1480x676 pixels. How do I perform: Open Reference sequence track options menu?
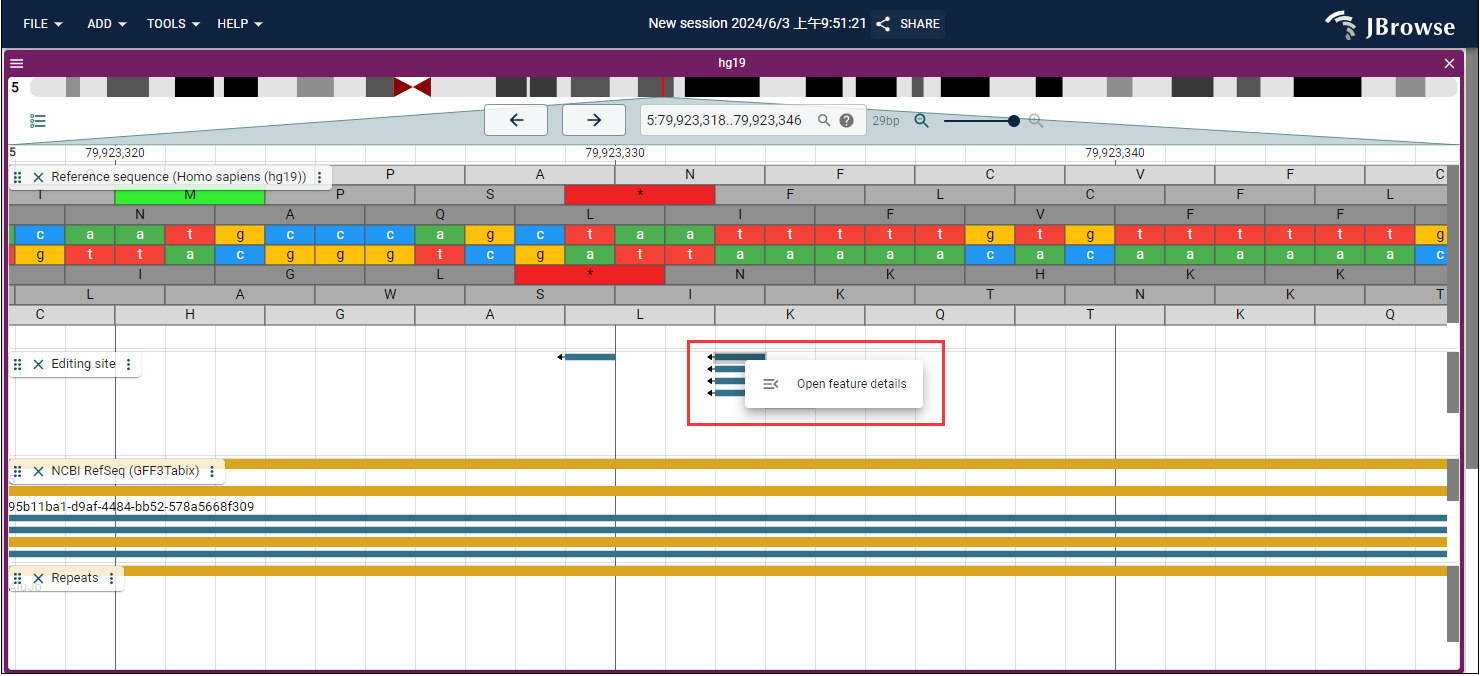[319, 177]
